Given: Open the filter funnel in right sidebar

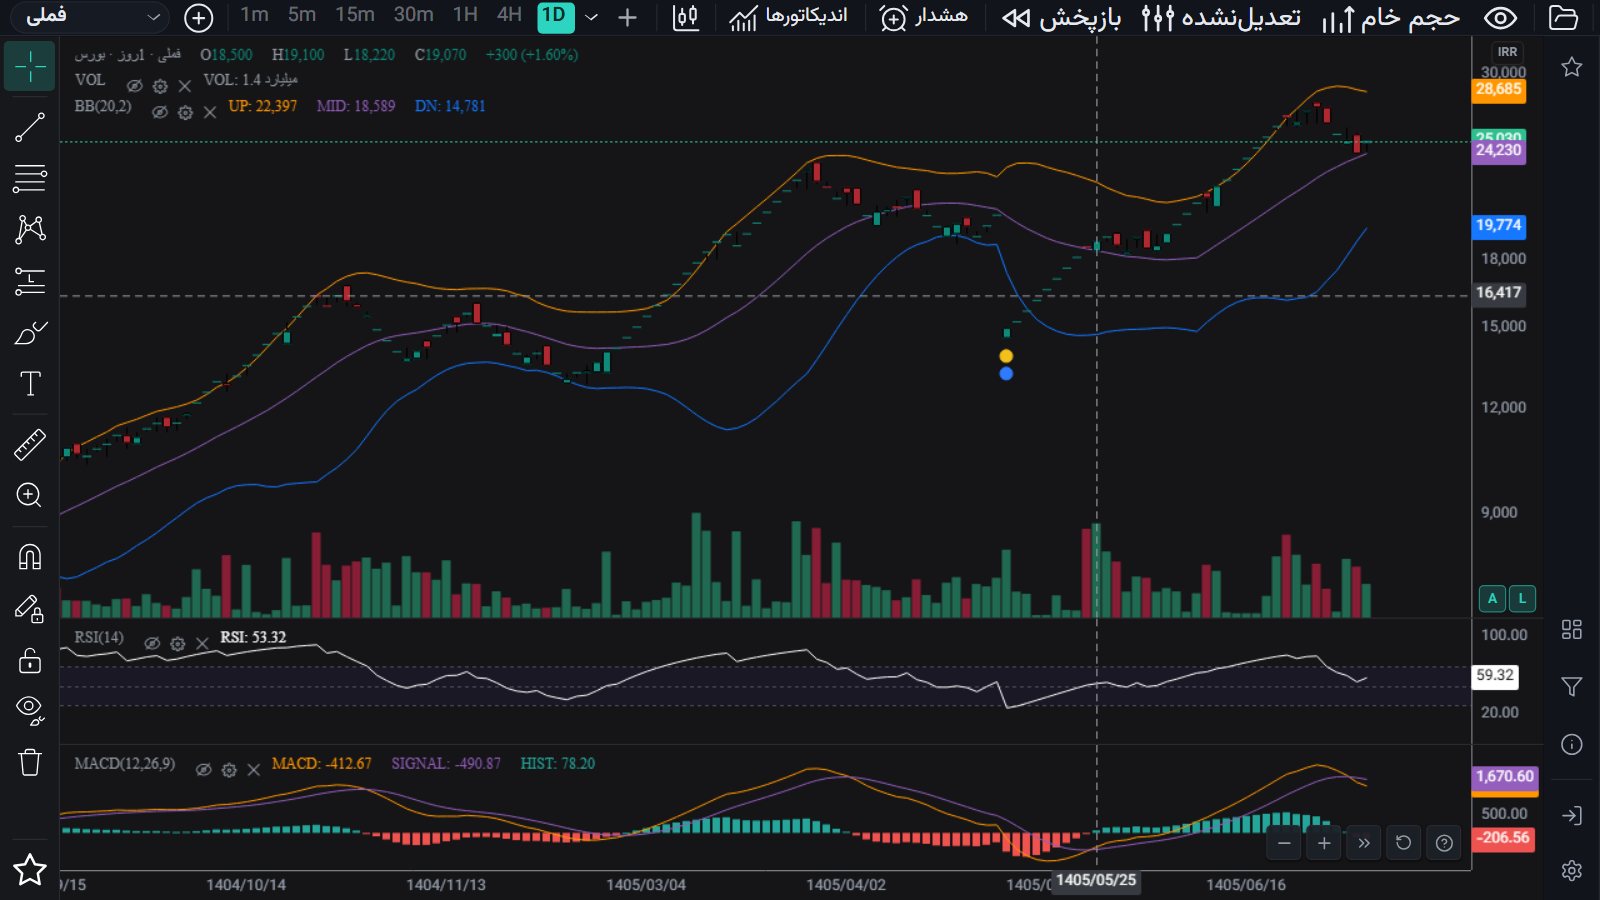Looking at the screenshot, I should point(1572,686).
